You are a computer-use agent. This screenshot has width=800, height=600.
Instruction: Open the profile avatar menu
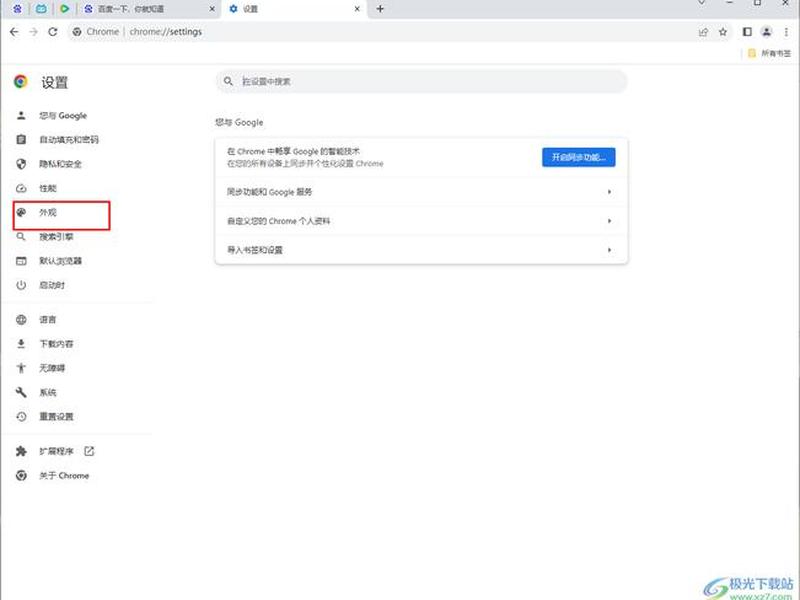[x=766, y=32]
